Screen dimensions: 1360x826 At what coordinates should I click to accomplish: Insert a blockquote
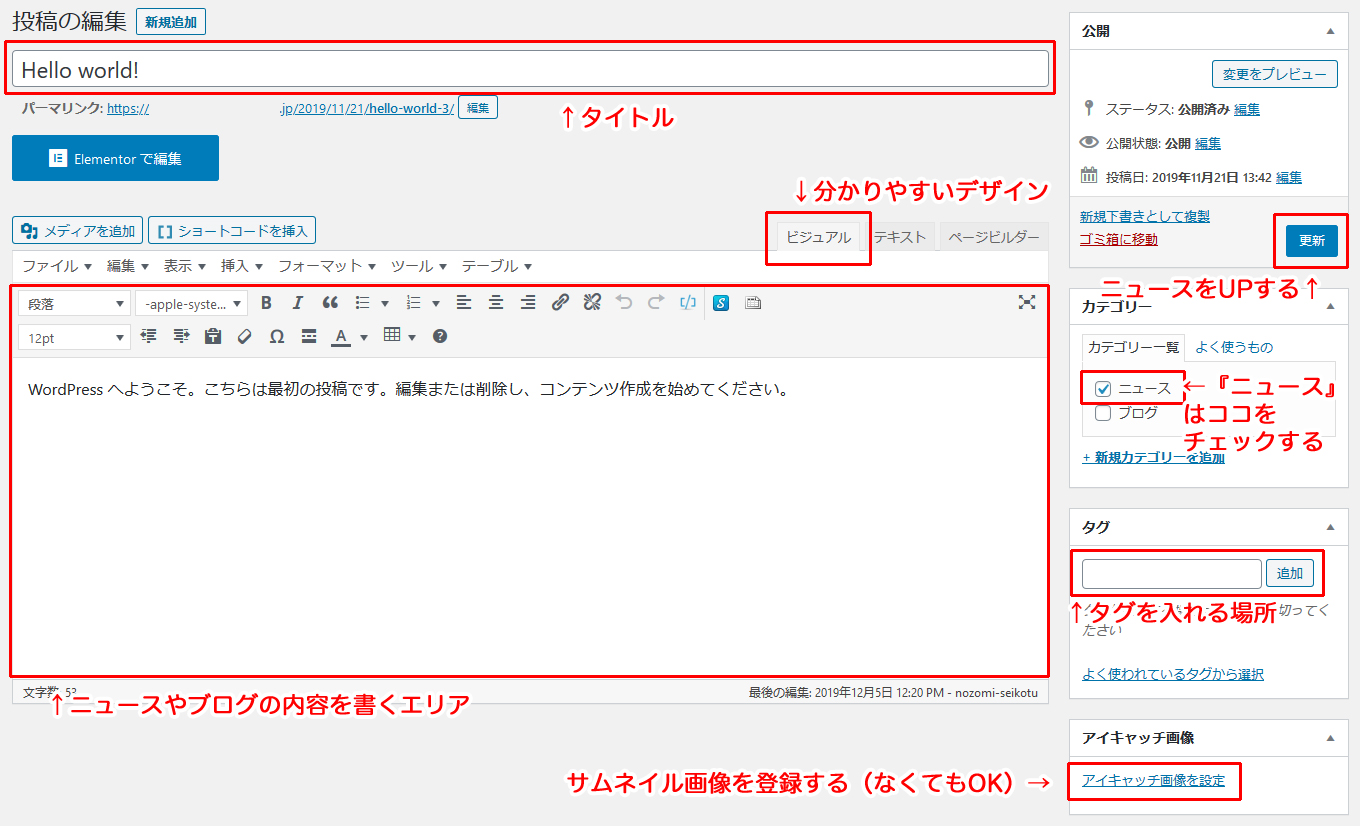pos(330,302)
